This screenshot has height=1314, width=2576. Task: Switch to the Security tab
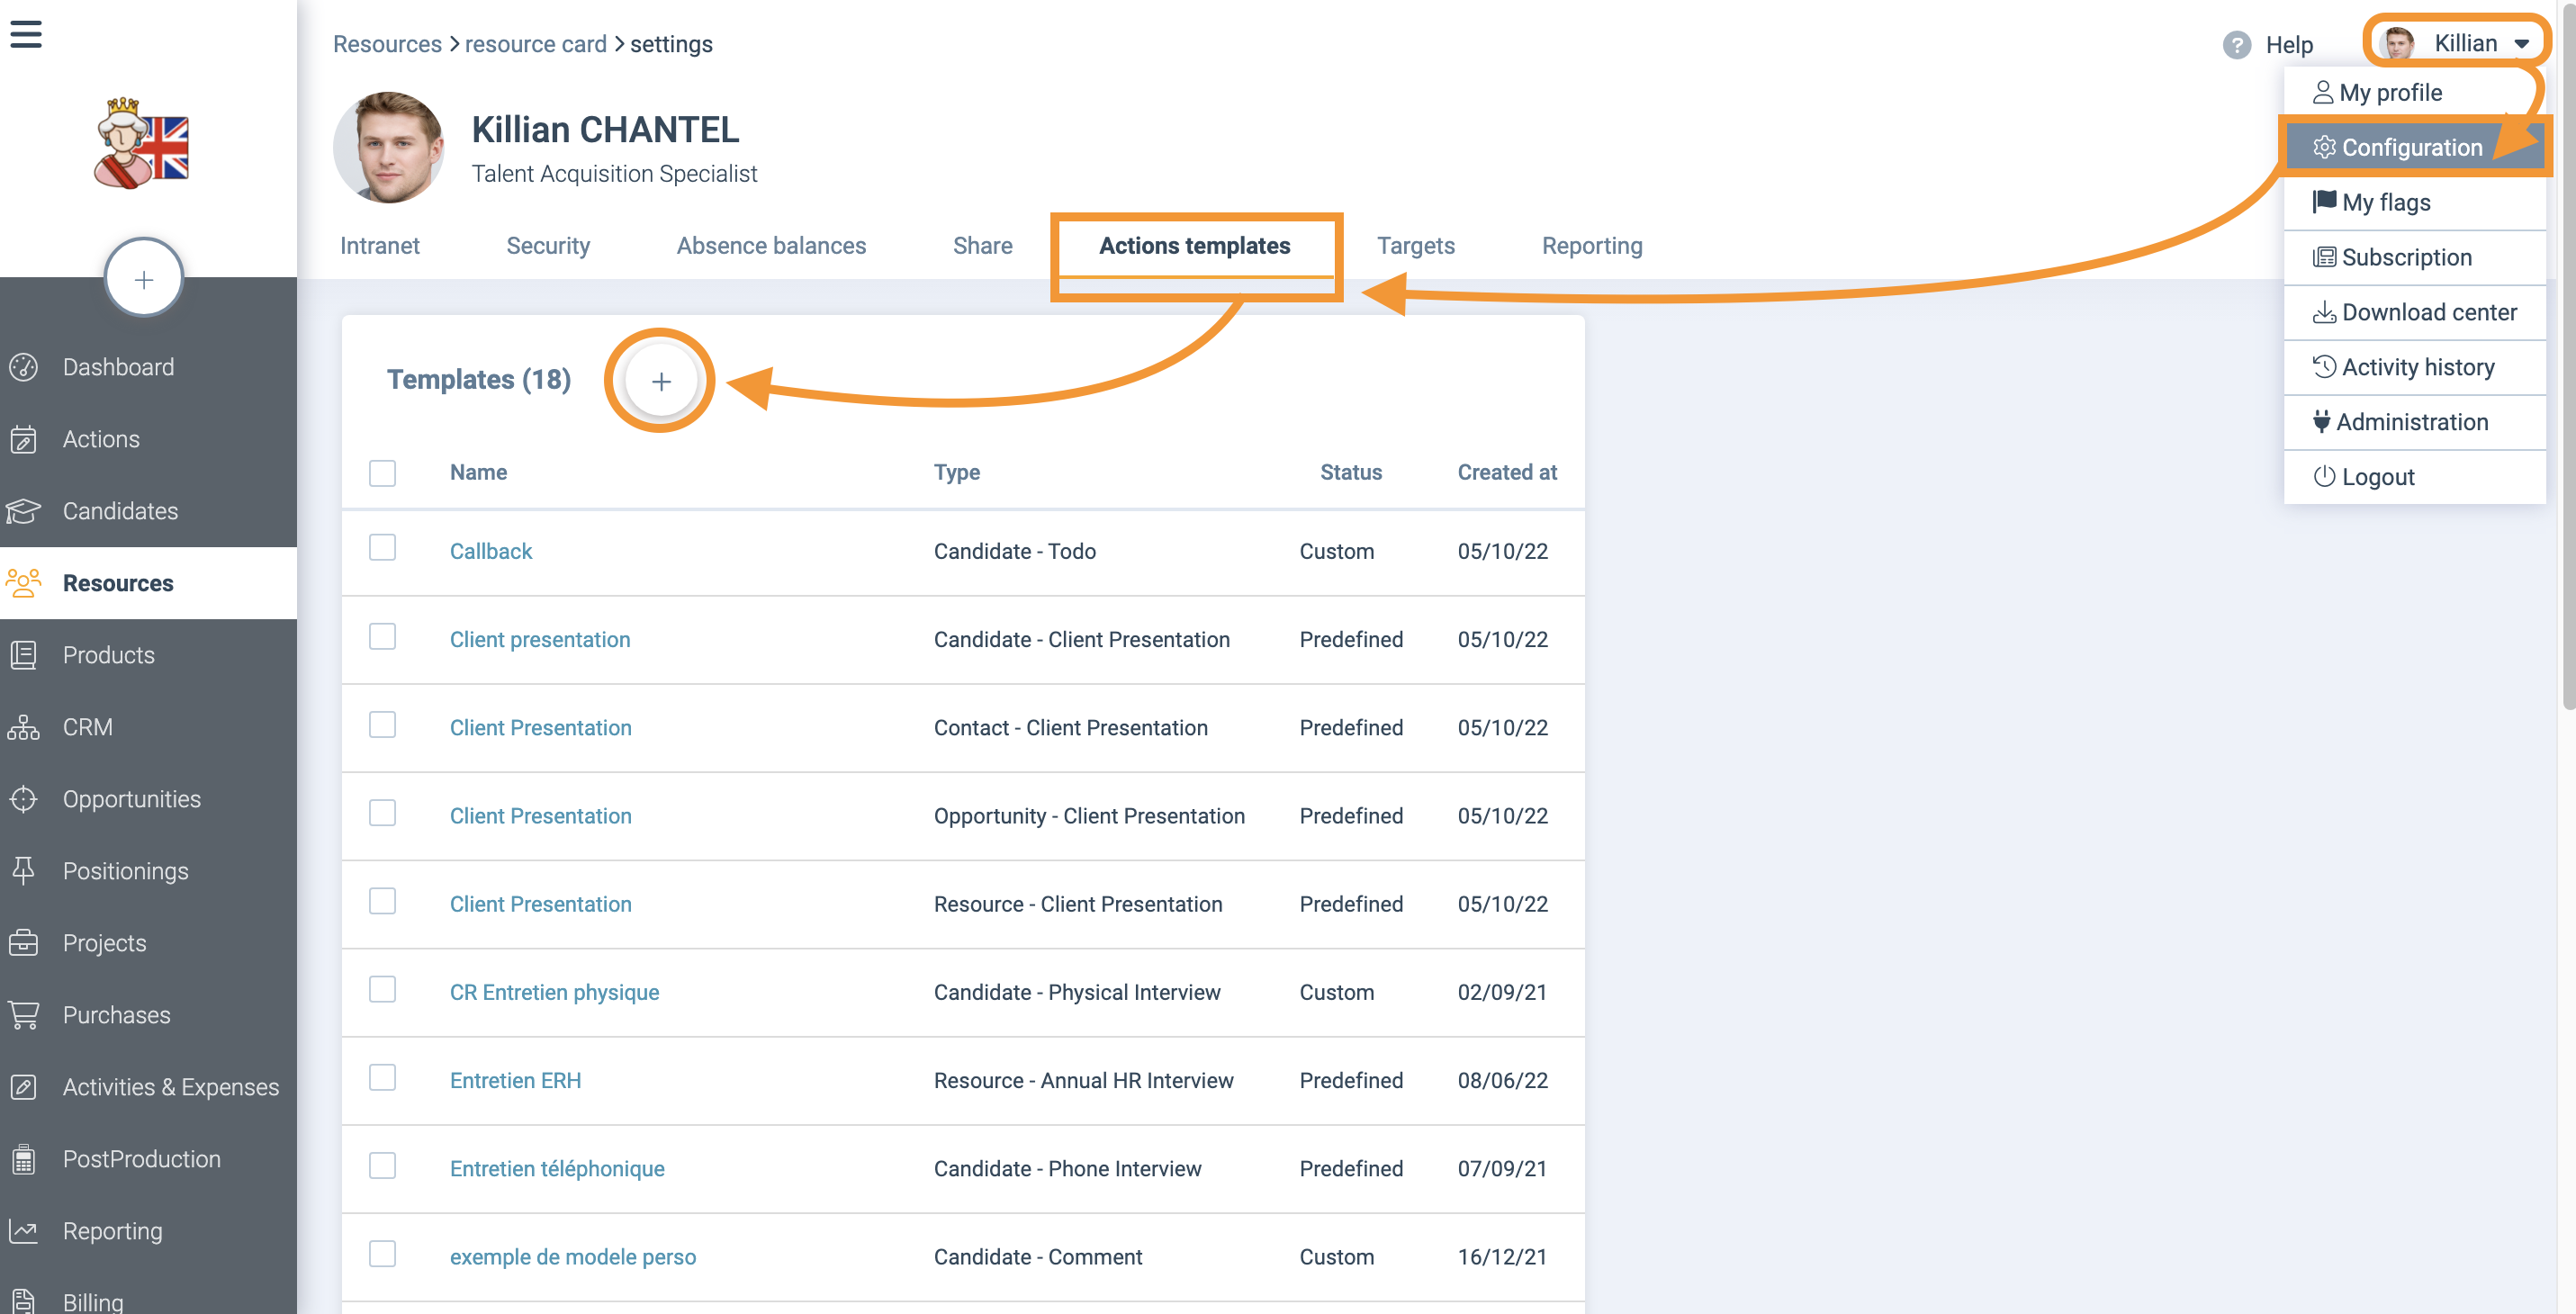point(548,246)
